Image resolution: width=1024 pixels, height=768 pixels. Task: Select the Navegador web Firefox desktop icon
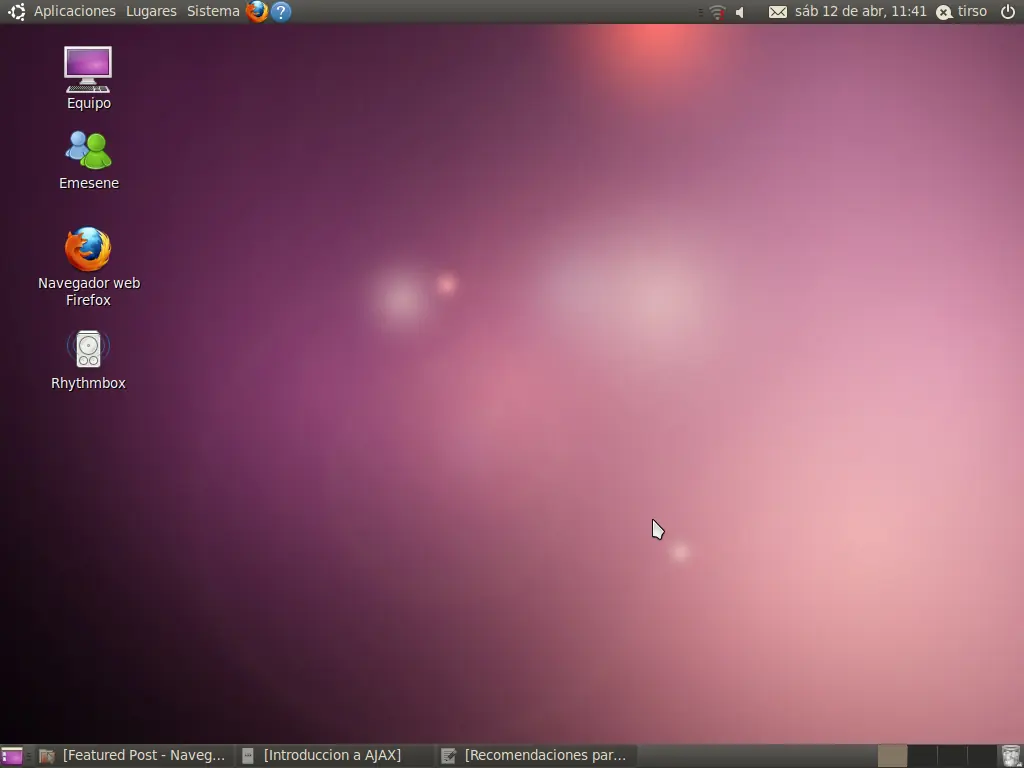[x=88, y=266]
